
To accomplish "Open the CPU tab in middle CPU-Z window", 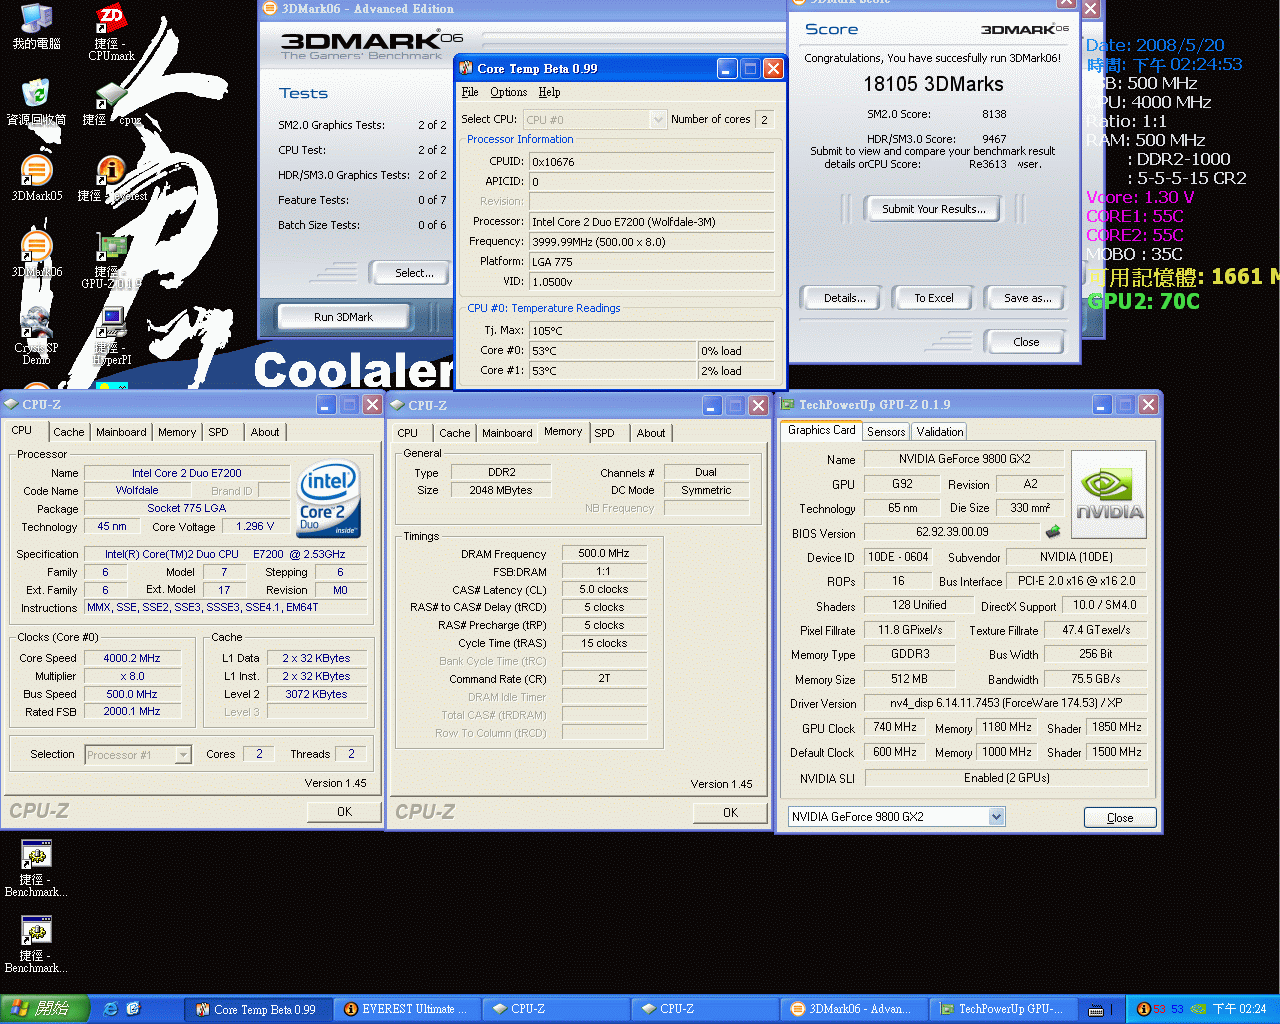I will pos(408,433).
